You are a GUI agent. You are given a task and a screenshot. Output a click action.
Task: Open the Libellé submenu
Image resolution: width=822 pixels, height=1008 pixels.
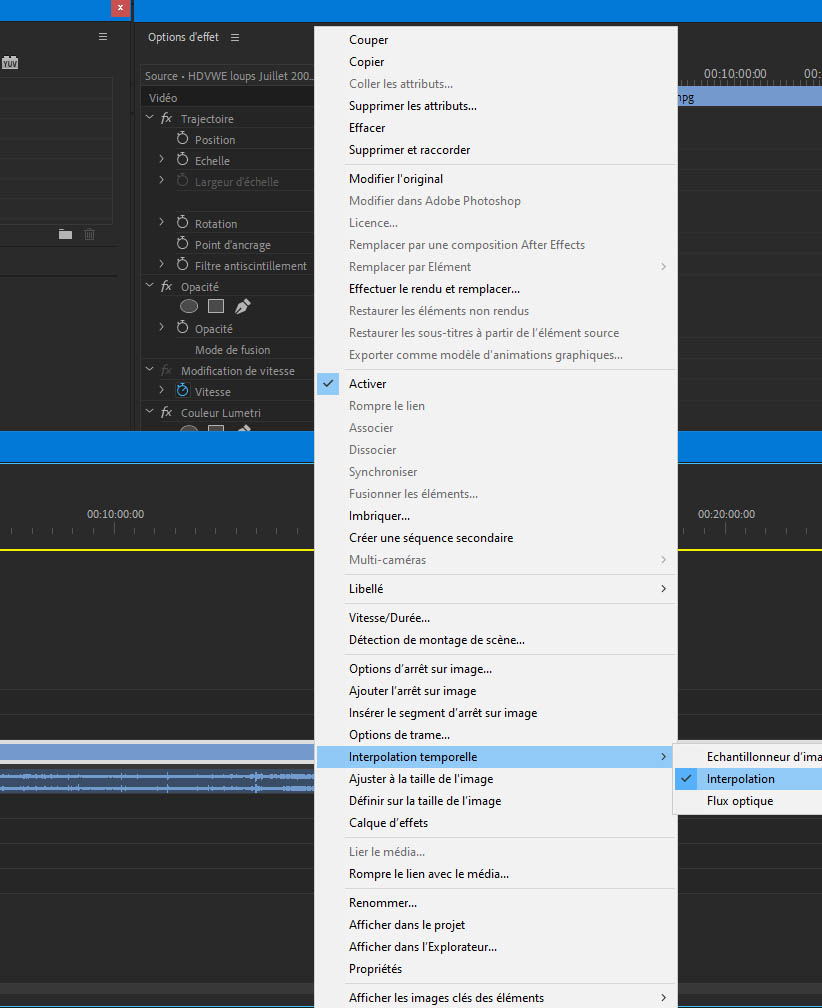pyautogui.click(x=496, y=589)
